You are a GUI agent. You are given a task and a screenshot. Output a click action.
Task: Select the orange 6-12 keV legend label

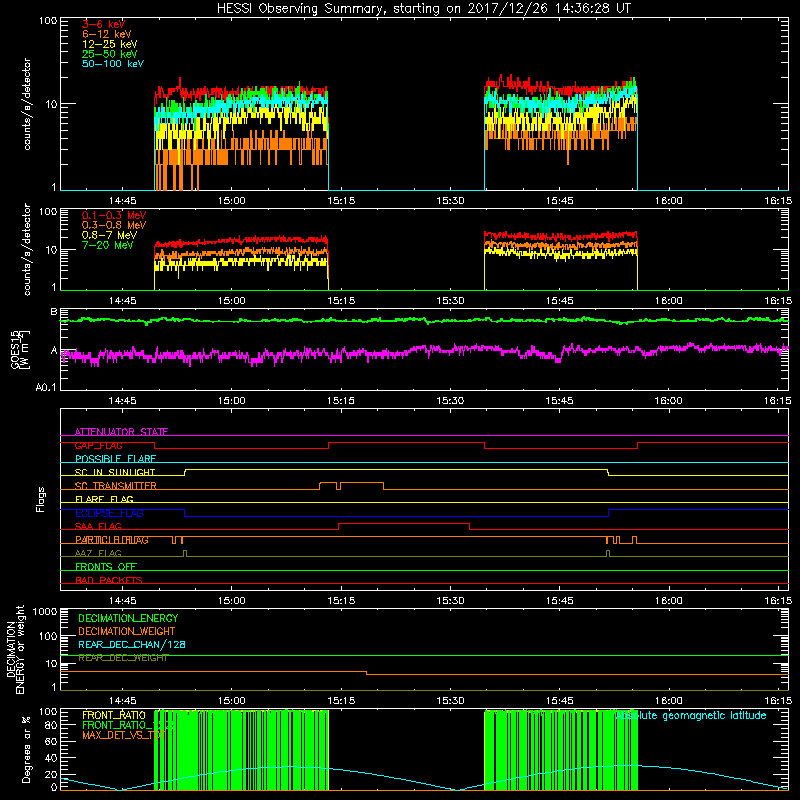pos(107,34)
